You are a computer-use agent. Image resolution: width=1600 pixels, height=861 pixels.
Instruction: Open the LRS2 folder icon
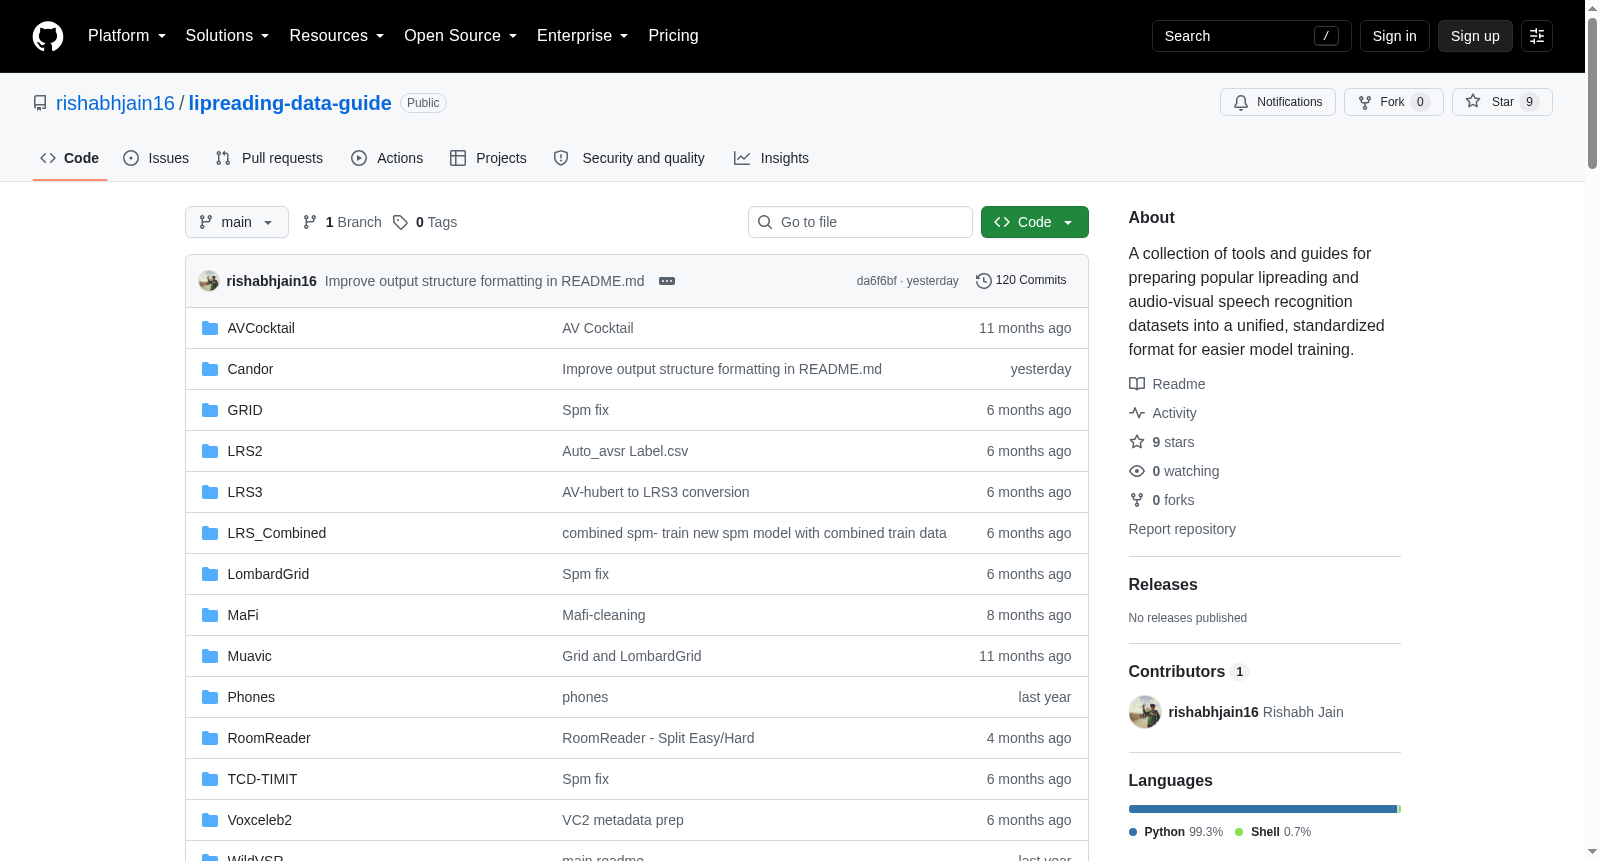210,451
